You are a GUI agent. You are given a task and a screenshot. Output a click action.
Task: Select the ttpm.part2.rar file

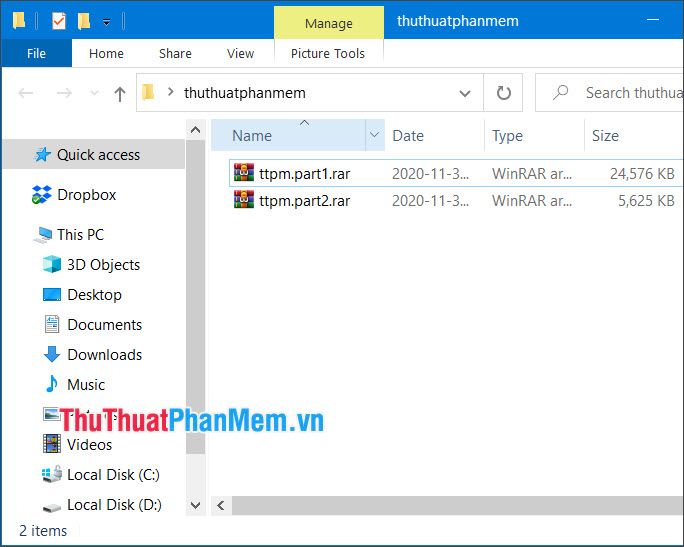456,200
